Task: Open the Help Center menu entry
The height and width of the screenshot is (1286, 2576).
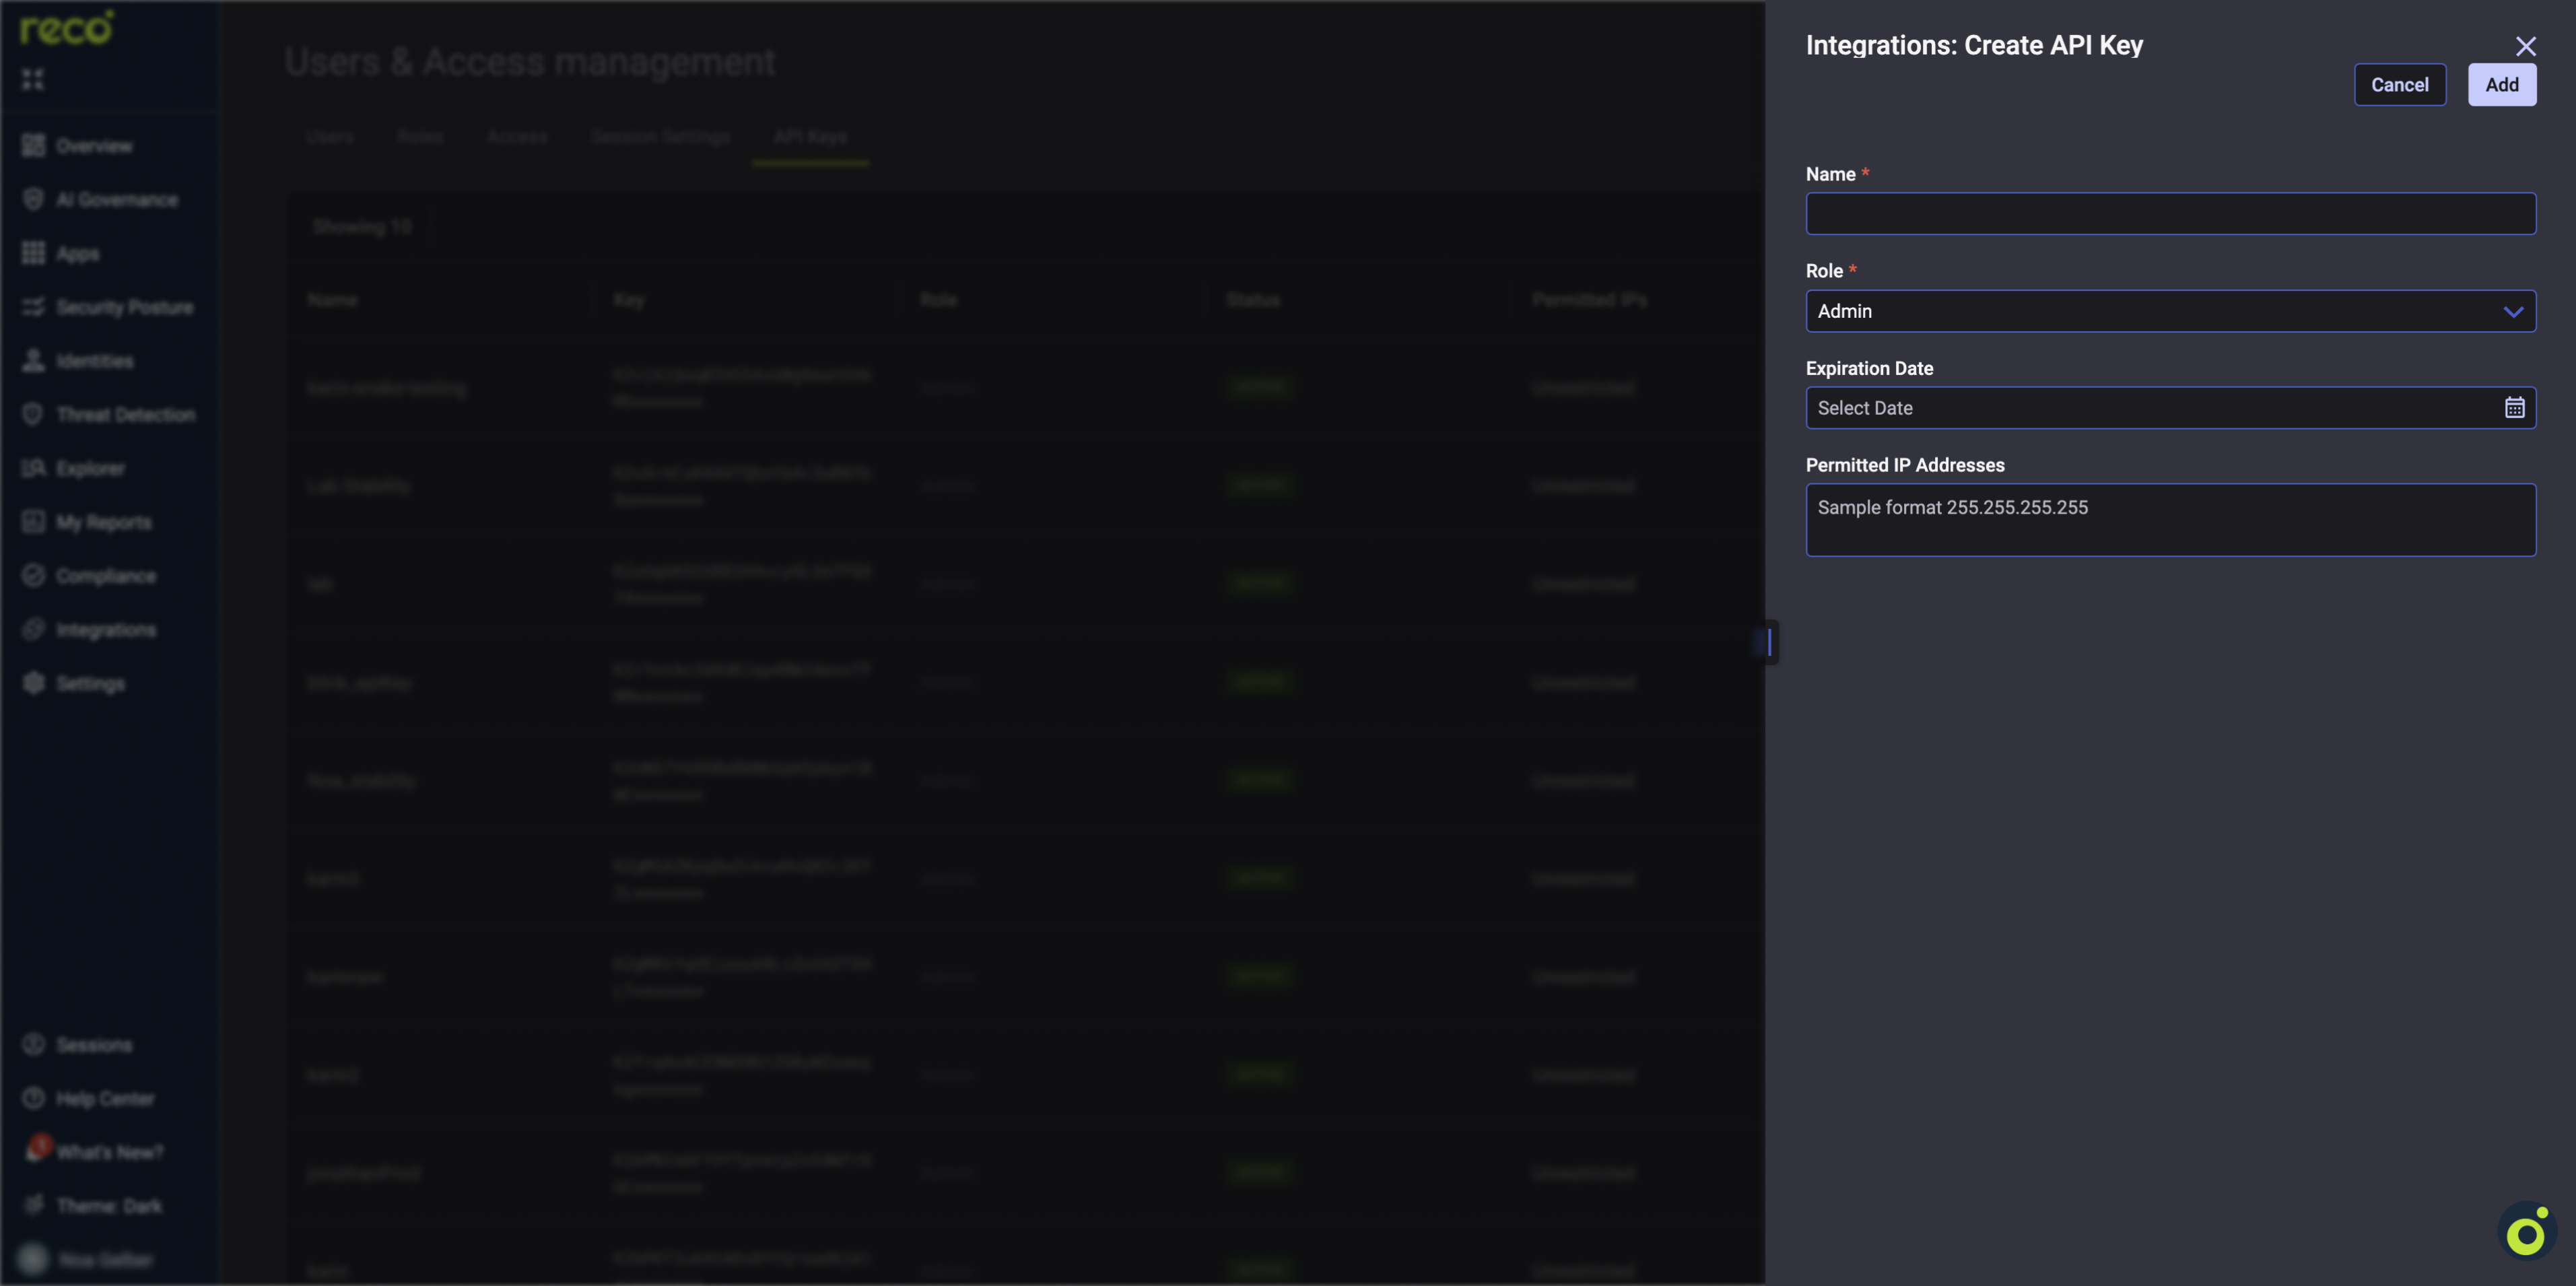Action: (104, 1098)
